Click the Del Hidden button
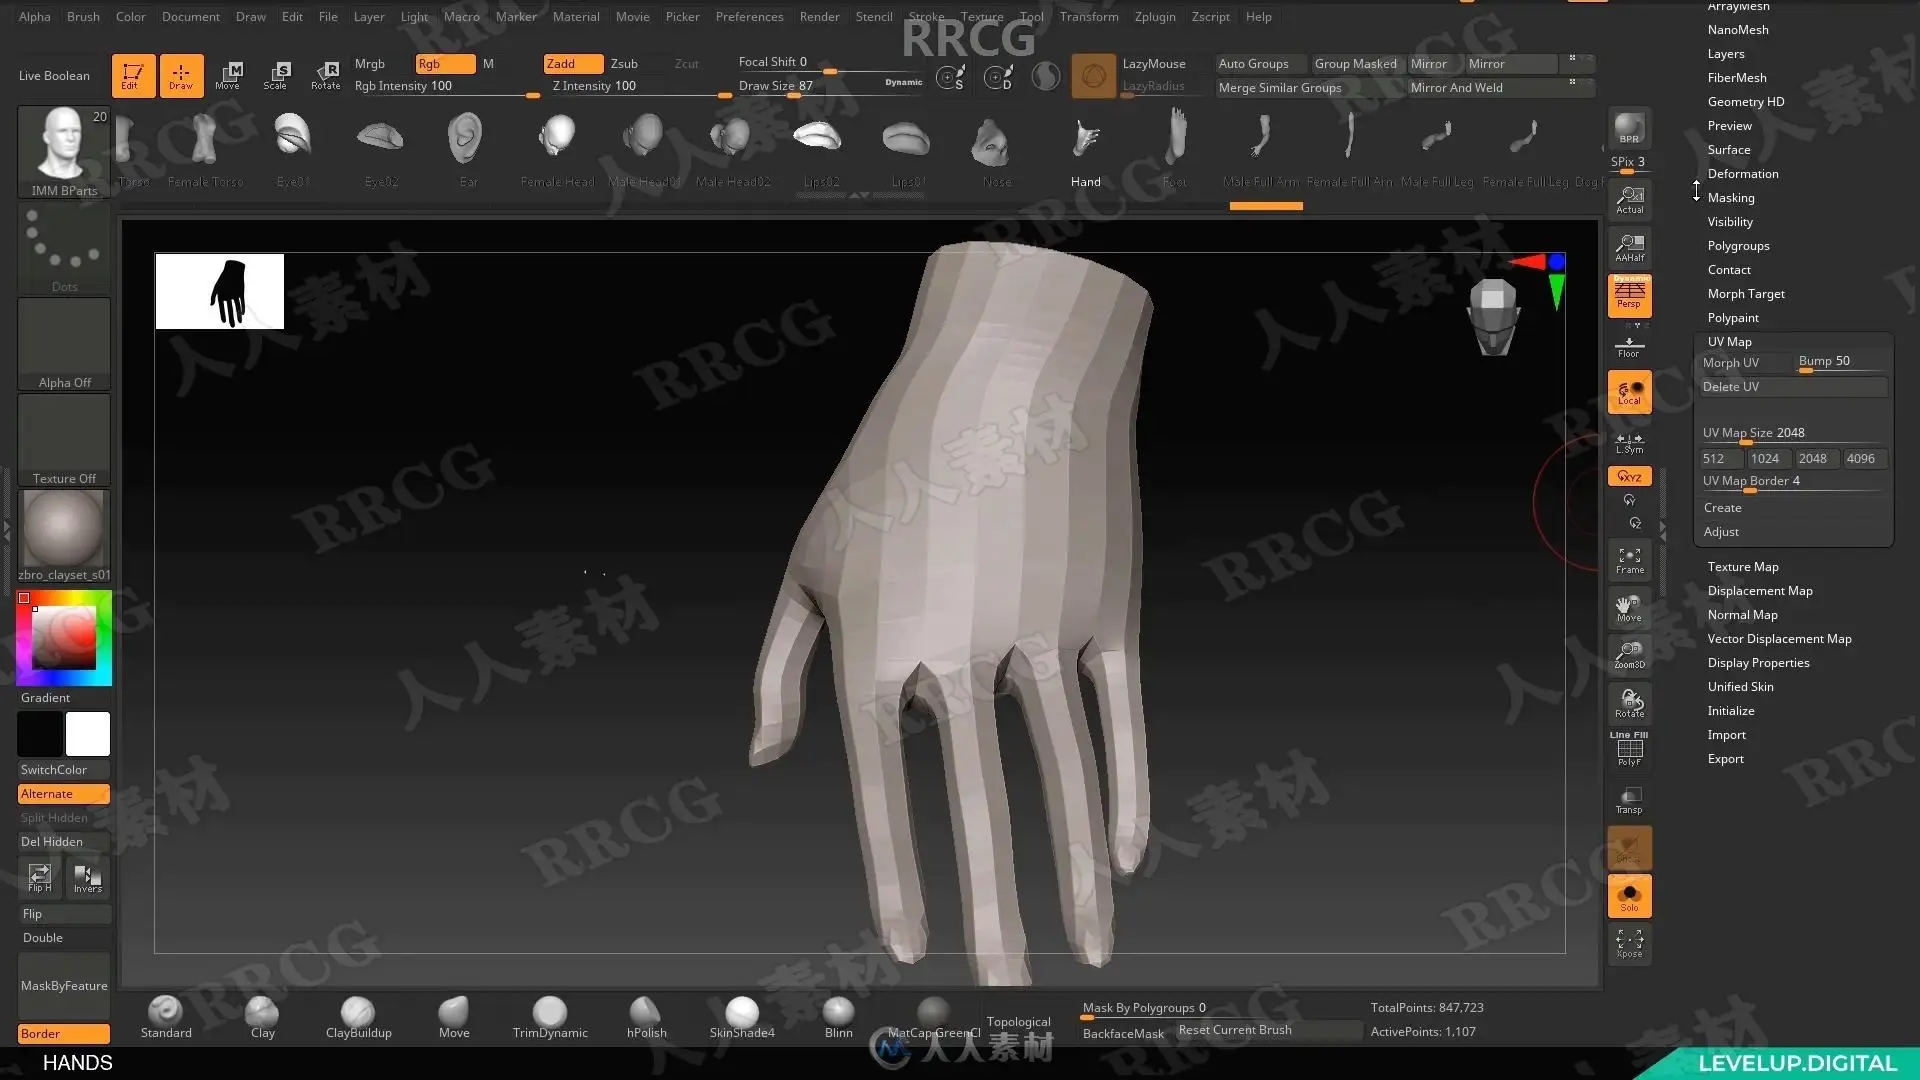1920x1080 pixels. (x=64, y=841)
